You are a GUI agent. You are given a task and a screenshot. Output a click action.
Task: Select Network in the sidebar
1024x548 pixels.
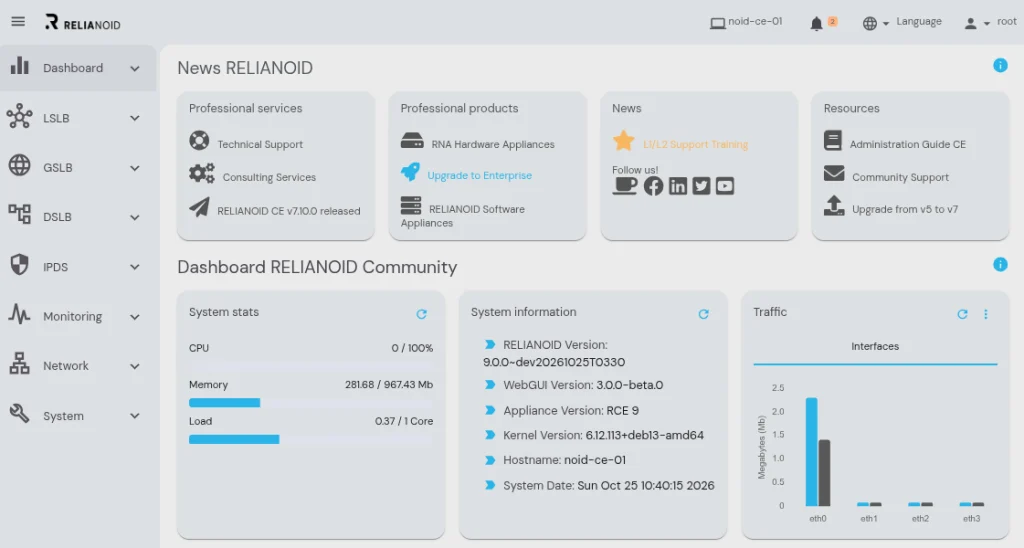coord(65,366)
